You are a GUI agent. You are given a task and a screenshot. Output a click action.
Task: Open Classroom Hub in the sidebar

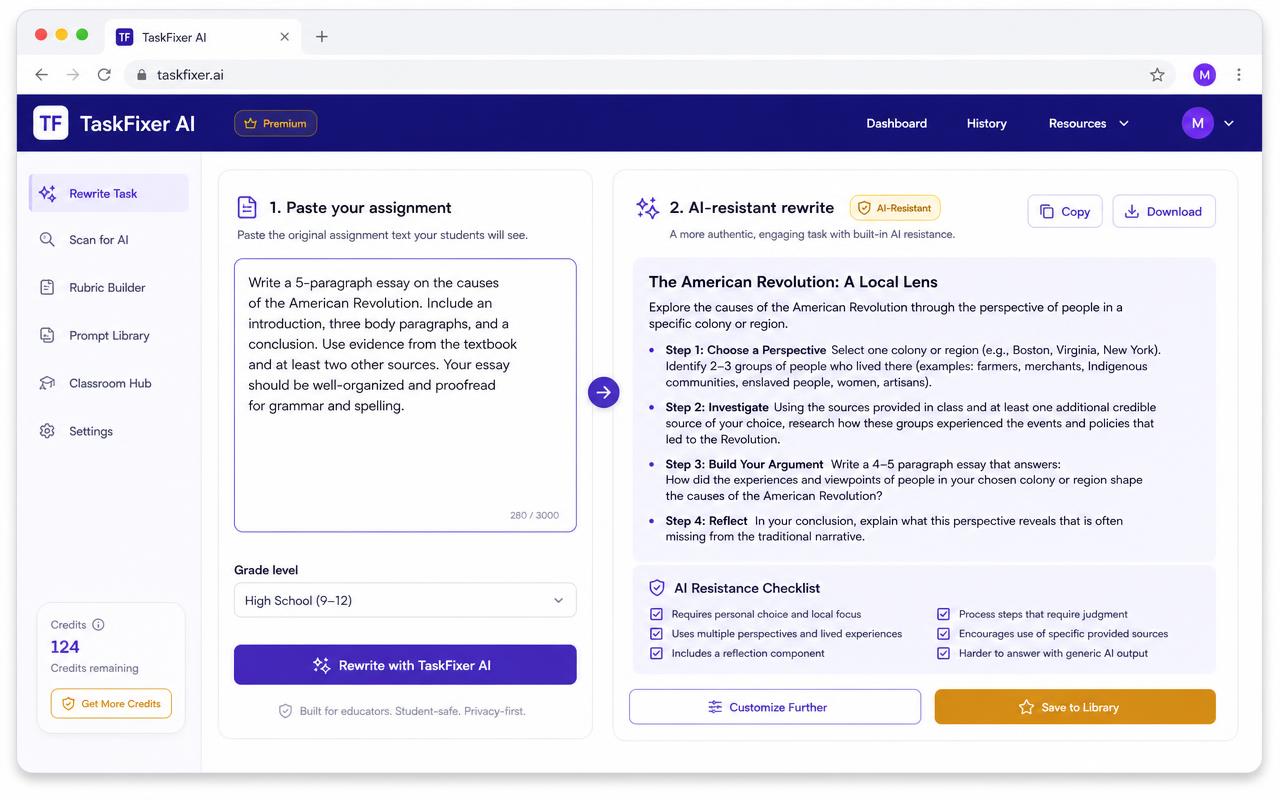pos(108,383)
